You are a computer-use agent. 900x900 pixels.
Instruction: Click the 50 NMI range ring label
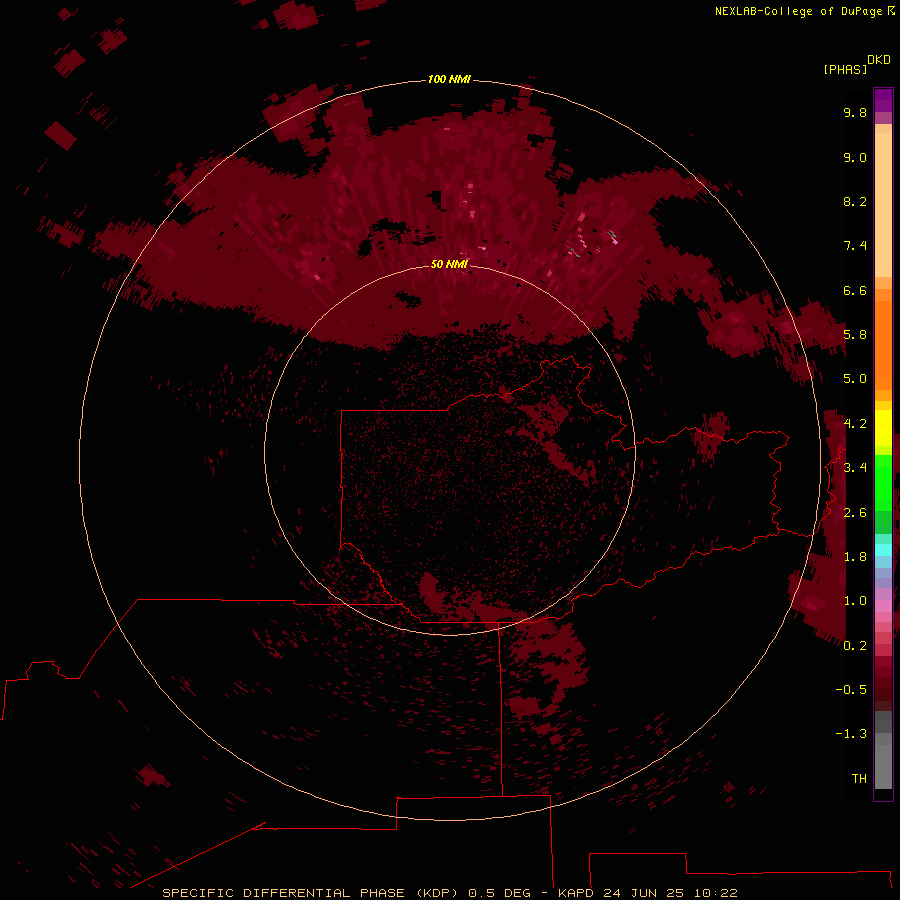coord(449,264)
